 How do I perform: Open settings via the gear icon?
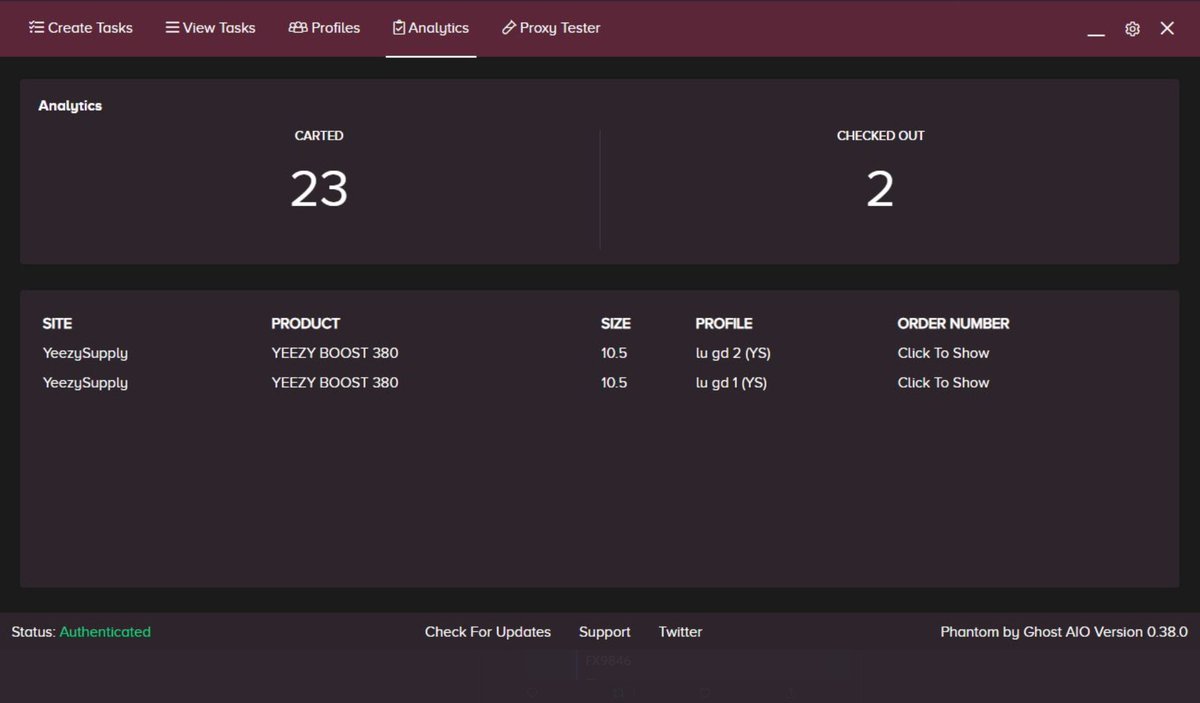click(1132, 29)
